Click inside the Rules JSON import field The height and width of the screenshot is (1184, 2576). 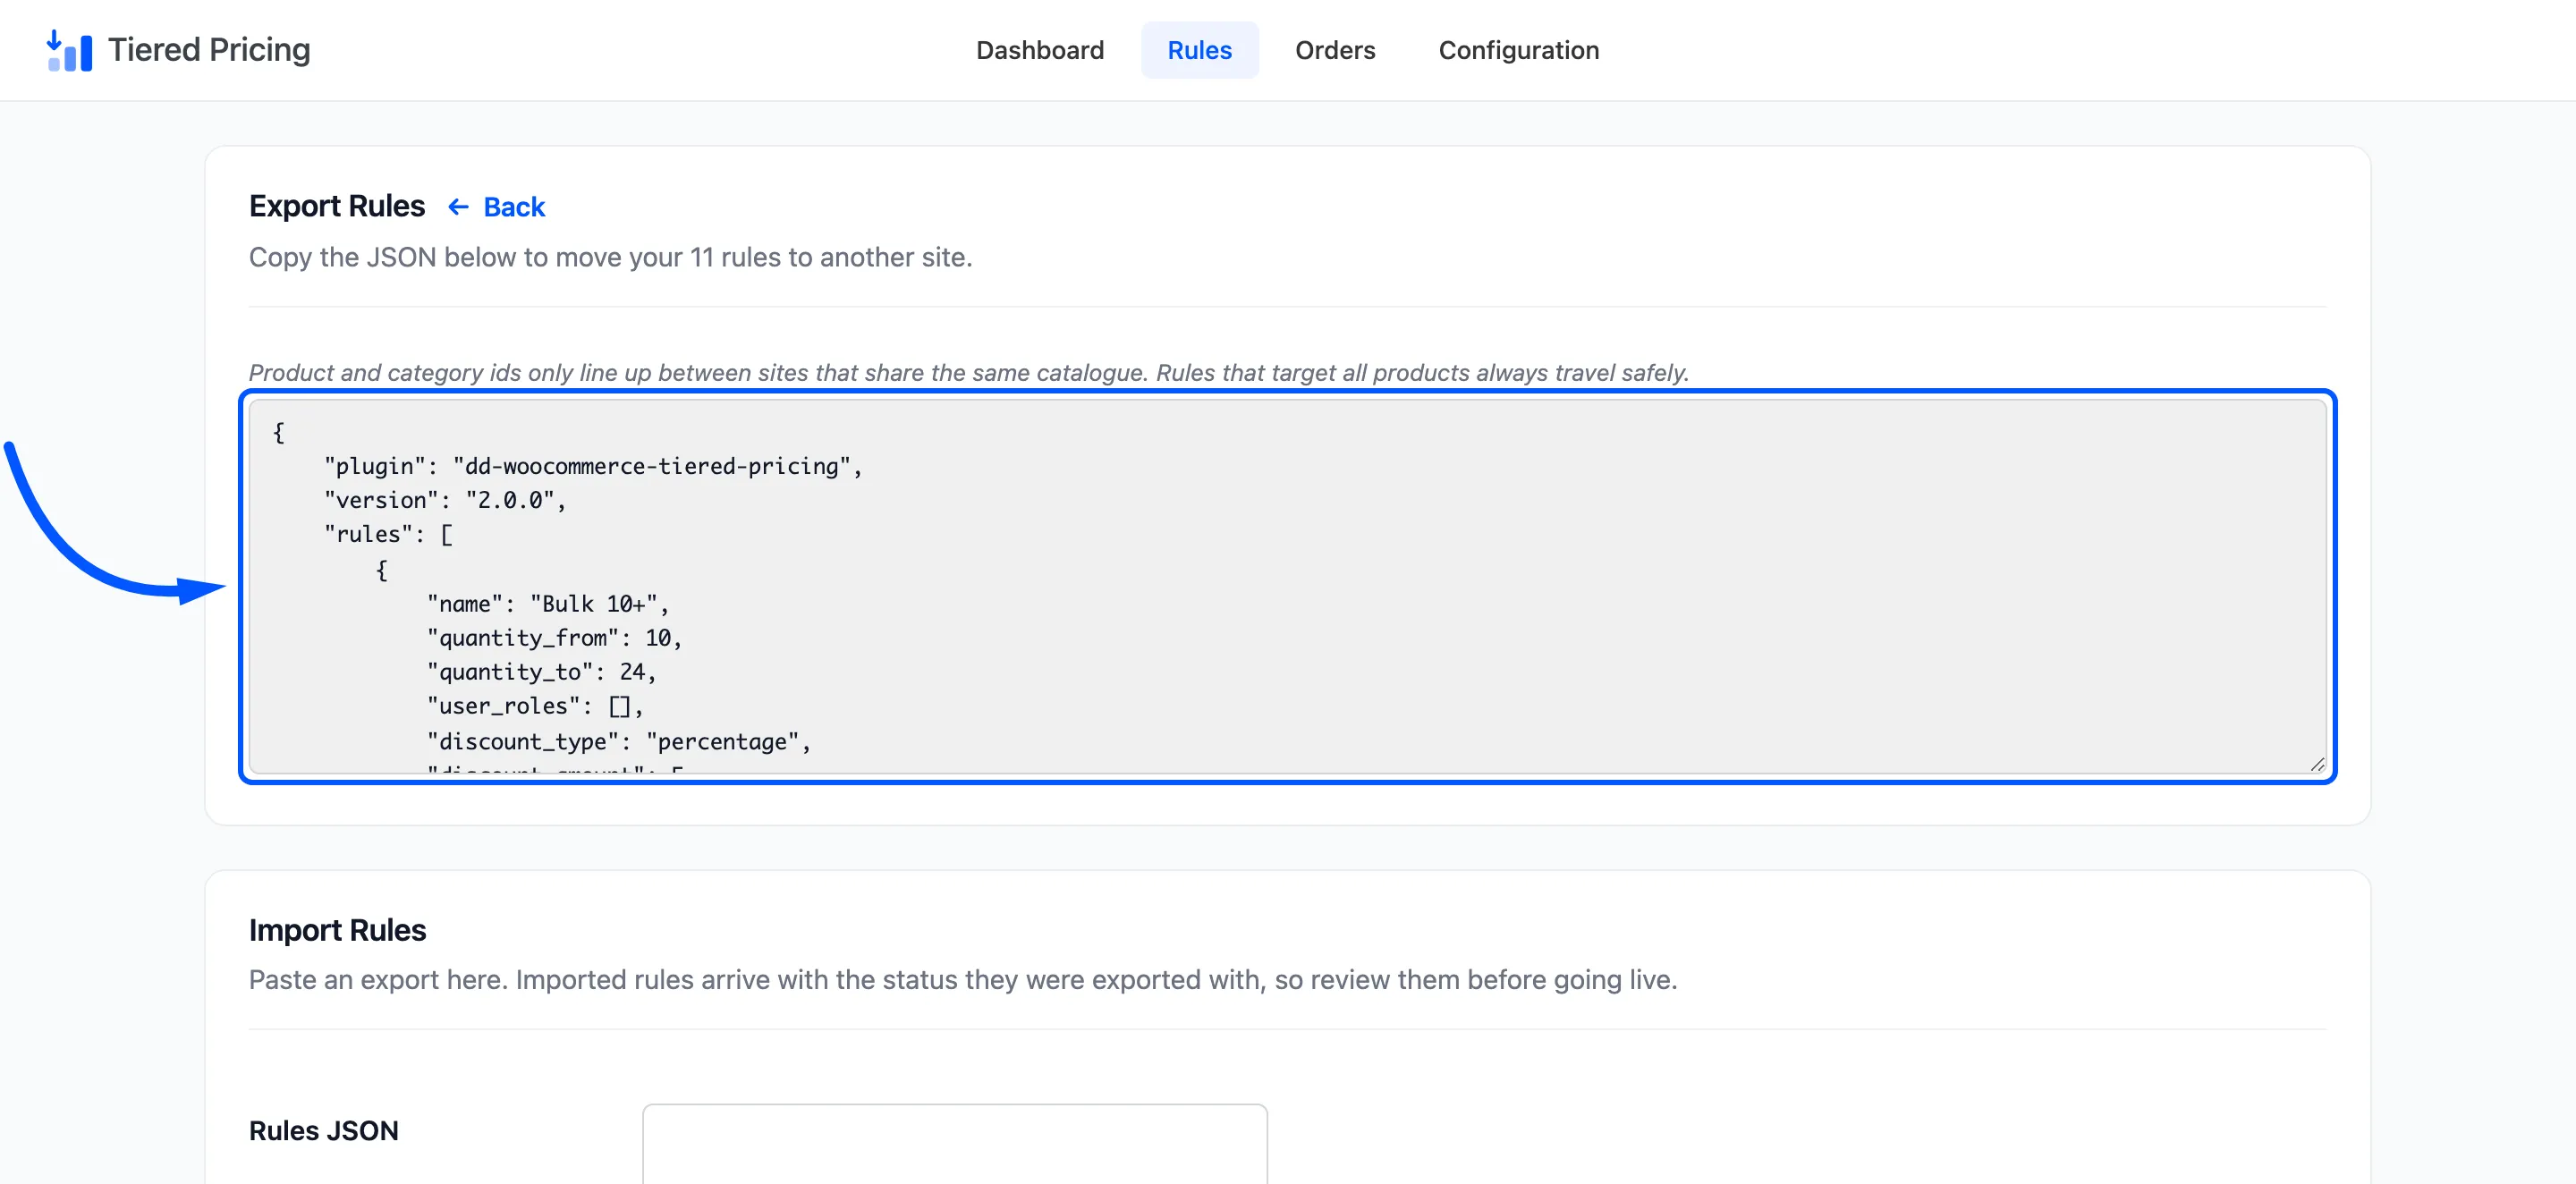pos(954,1144)
